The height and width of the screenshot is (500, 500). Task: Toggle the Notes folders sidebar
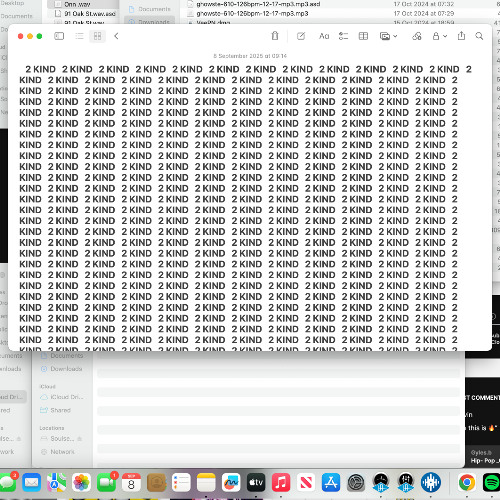(59, 36)
